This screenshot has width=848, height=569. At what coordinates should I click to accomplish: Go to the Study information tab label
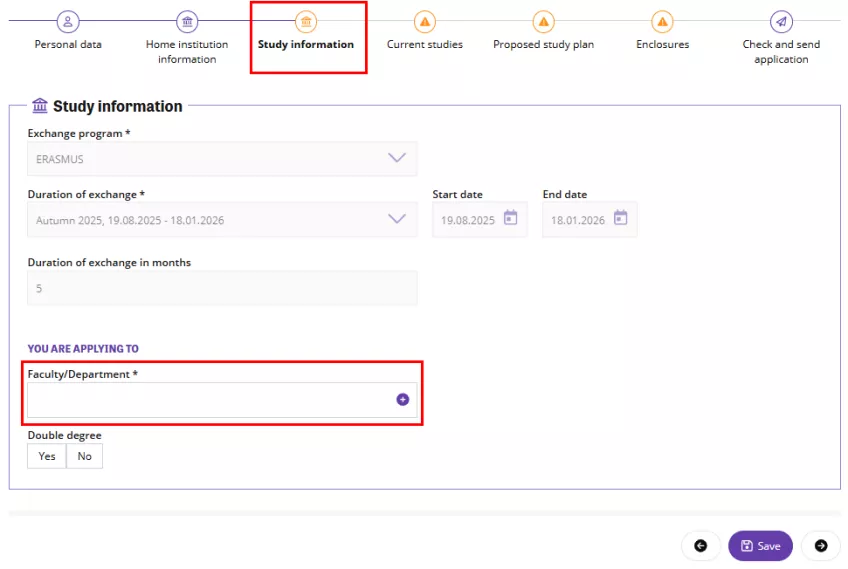coord(306,45)
